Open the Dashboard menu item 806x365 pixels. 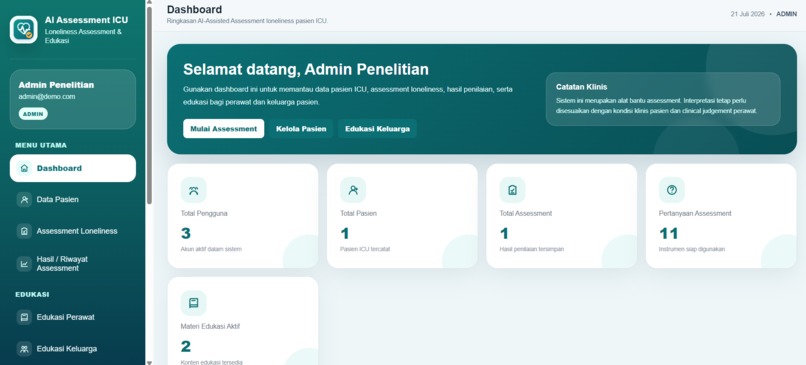click(x=73, y=168)
